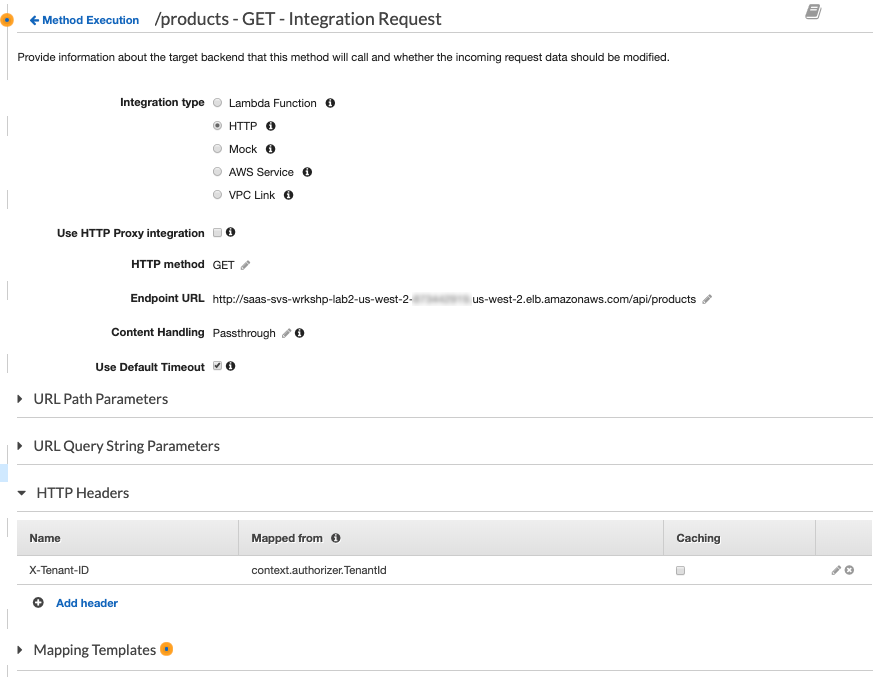Uncheck Use Default Timeout
880x677 pixels.
click(x=217, y=366)
